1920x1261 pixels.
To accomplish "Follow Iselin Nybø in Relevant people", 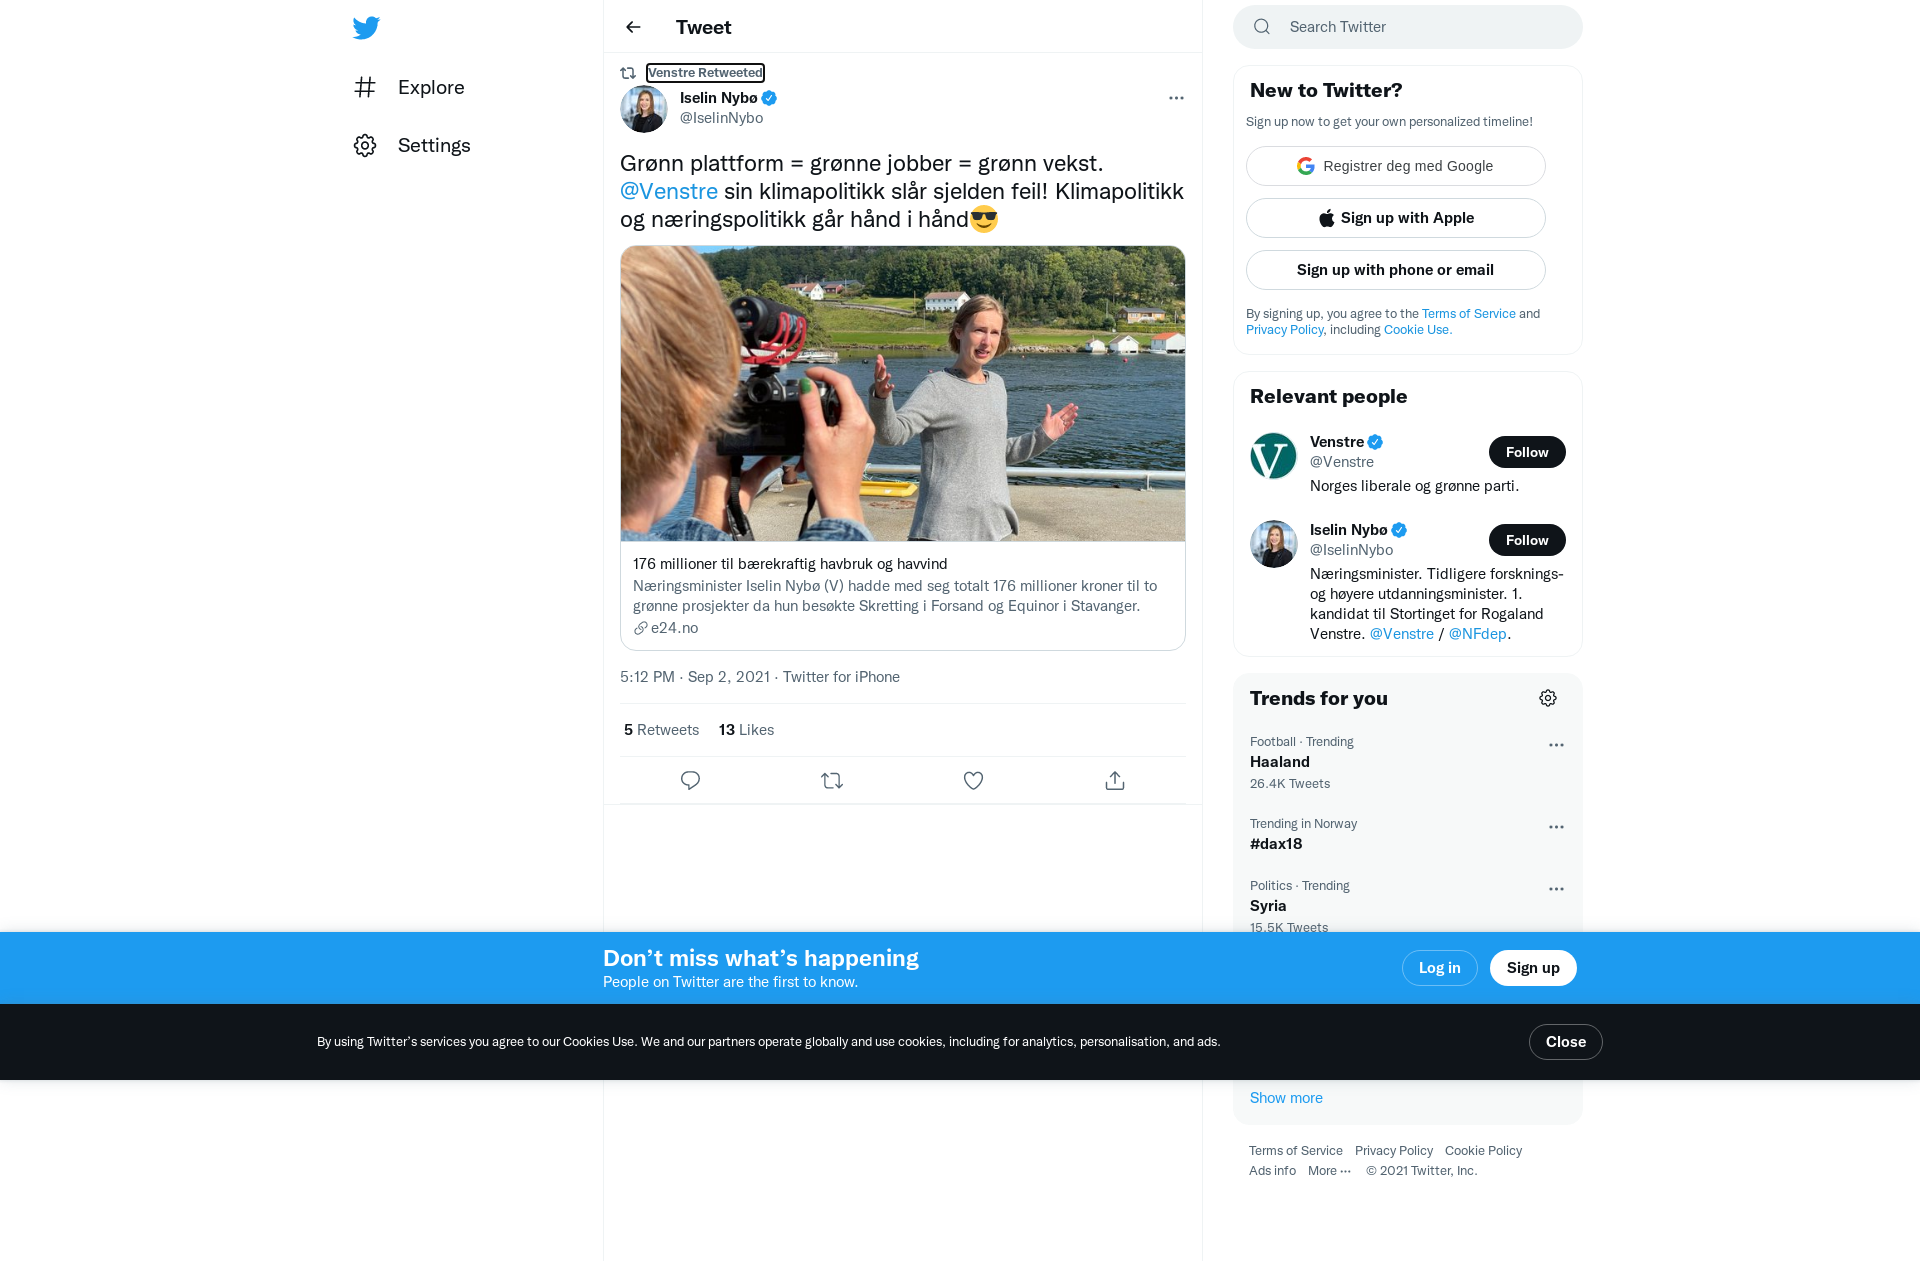I will point(1527,540).
